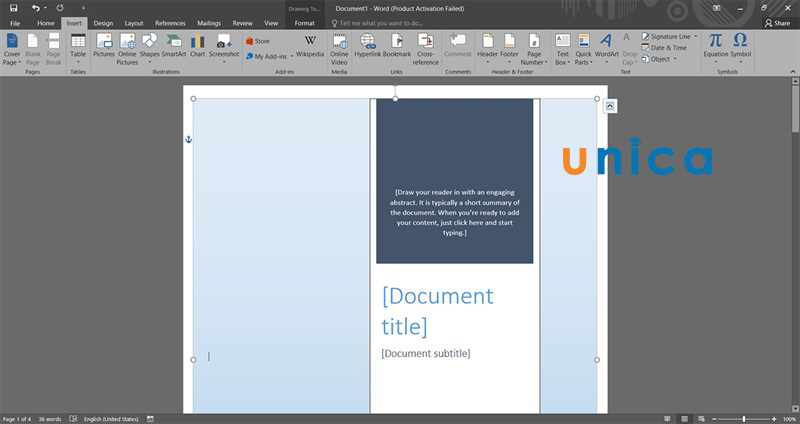This screenshot has height=424, width=800.
Task: Insert a Page Break
Action: click(54, 49)
